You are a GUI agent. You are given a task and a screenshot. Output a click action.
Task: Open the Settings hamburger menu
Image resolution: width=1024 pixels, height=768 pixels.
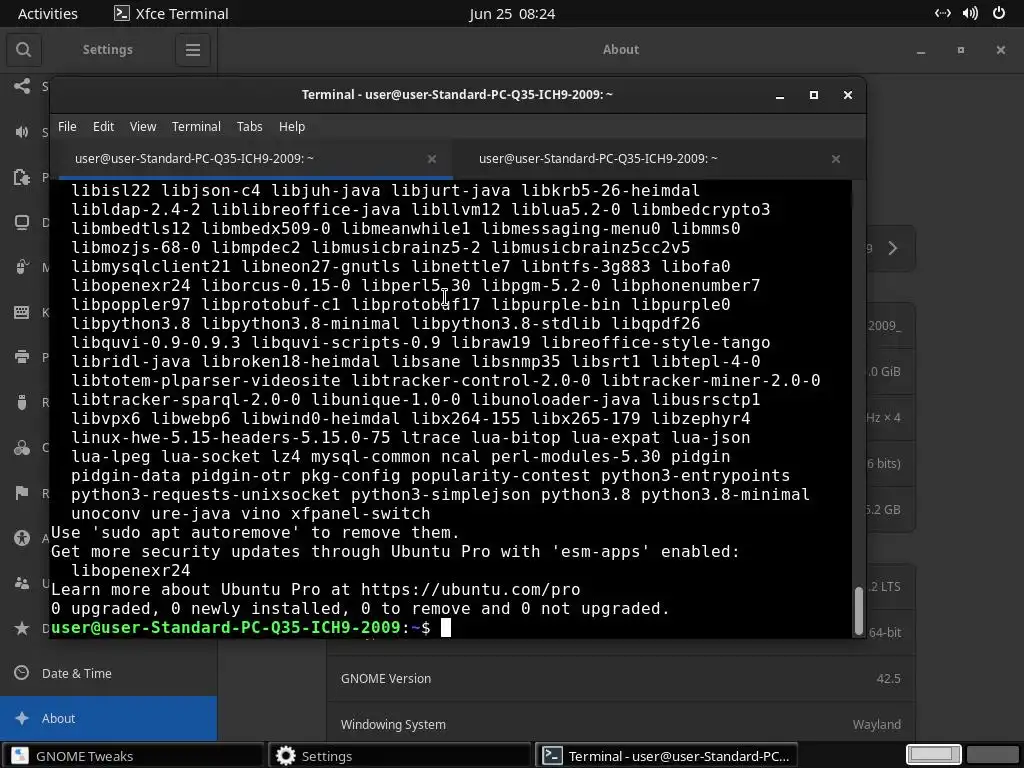point(193,50)
